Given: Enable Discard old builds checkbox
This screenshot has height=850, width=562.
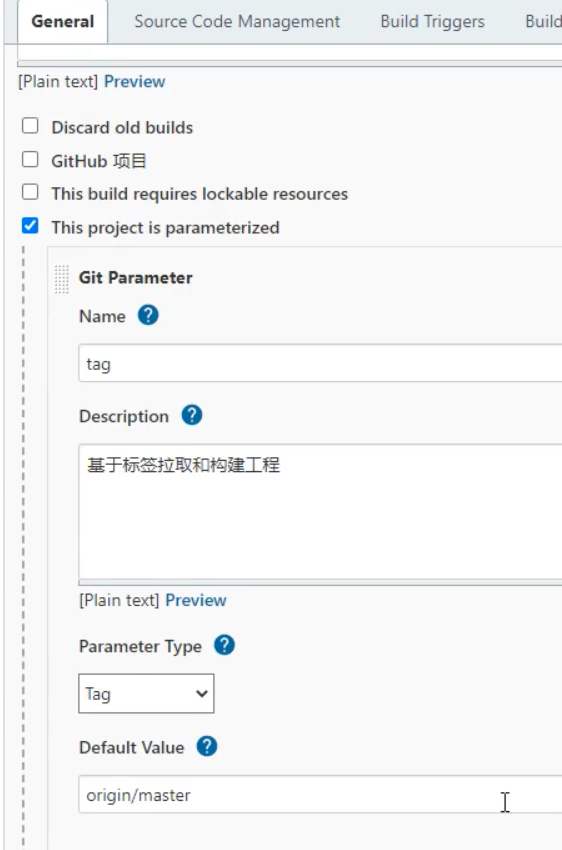Looking at the screenshot, I should [x=30, y=126].
